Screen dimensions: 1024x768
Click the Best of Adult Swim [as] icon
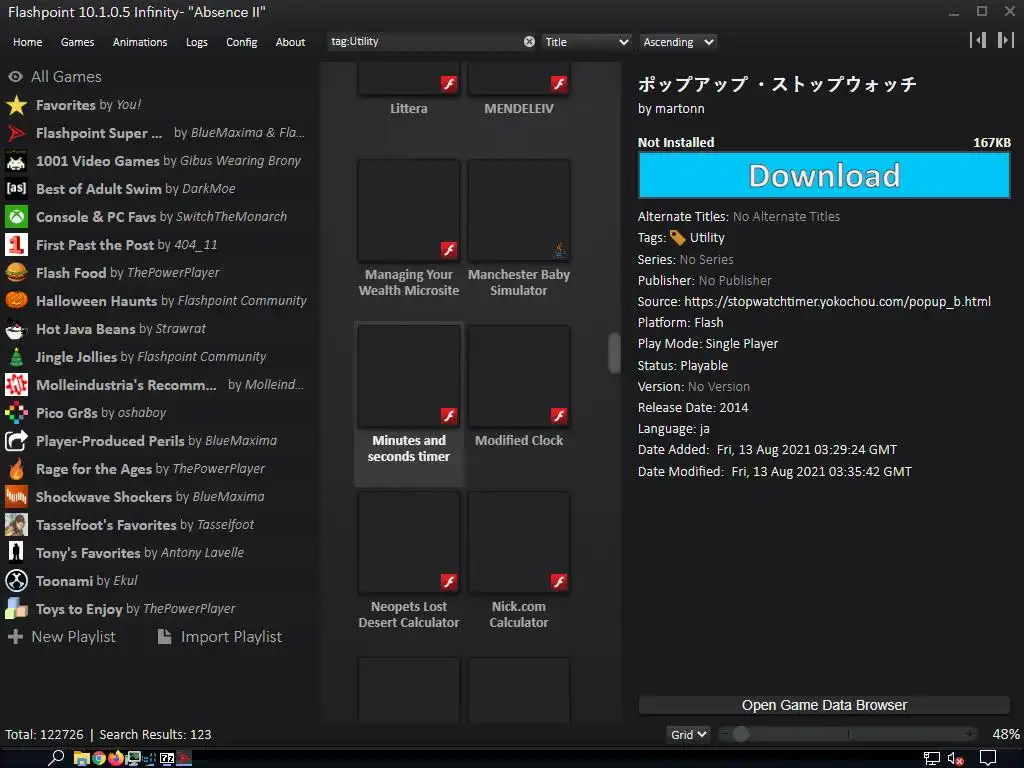point(16,189)
